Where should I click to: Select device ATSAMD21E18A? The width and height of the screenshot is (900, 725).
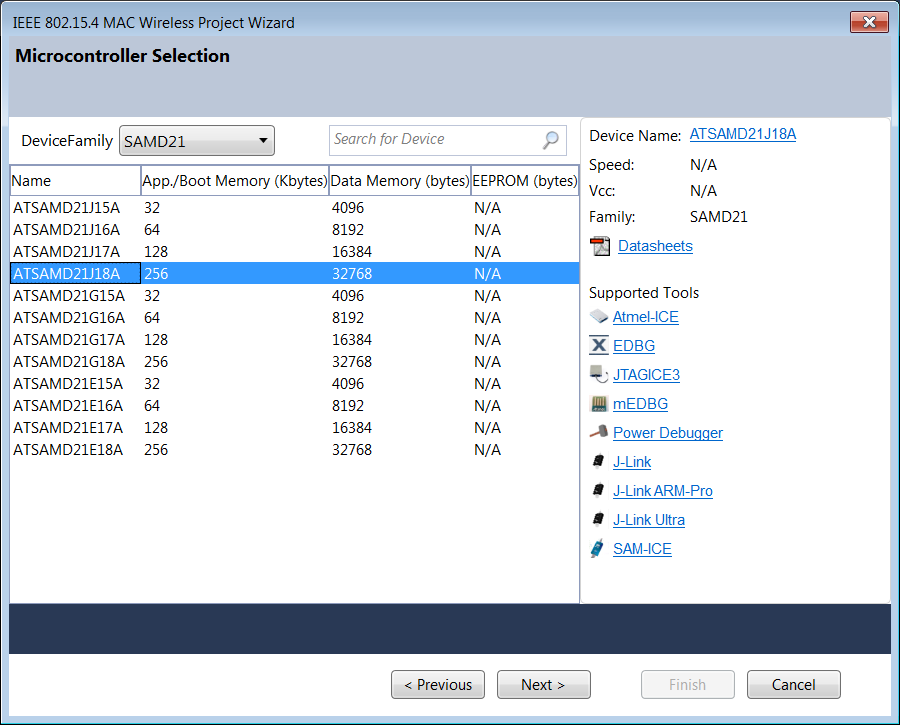point(294,449)
